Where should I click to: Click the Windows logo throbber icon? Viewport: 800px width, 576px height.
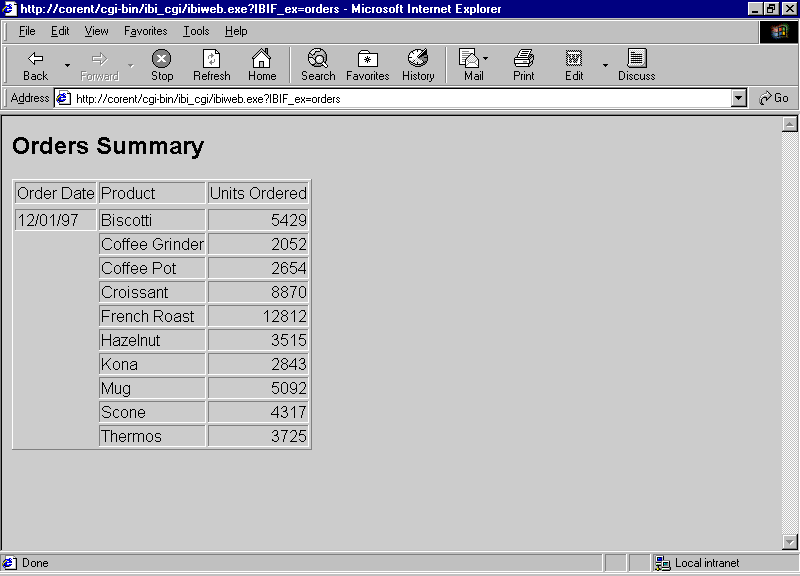pyautogui.click(x=778, y=32)
